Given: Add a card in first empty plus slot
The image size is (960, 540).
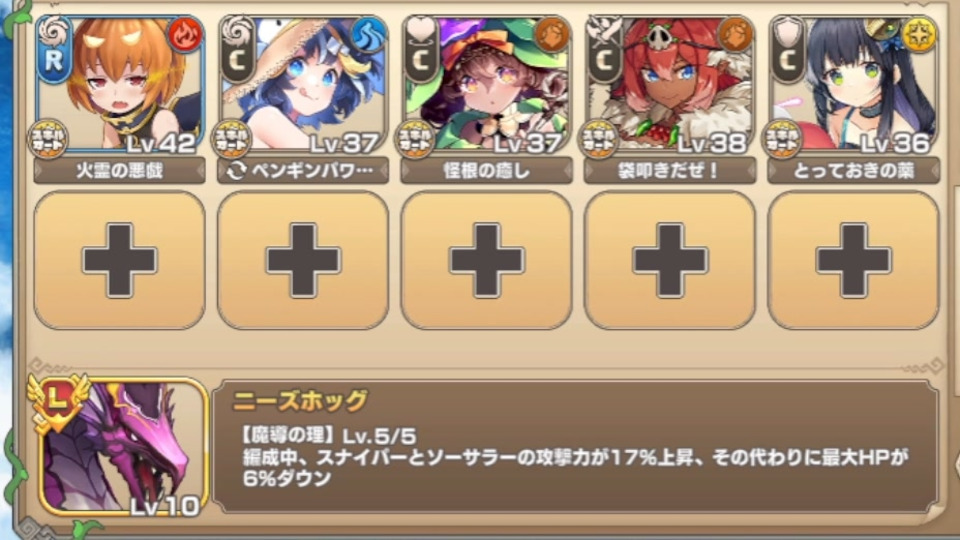Looking at the screenshot, I should (x=119, y=260).
